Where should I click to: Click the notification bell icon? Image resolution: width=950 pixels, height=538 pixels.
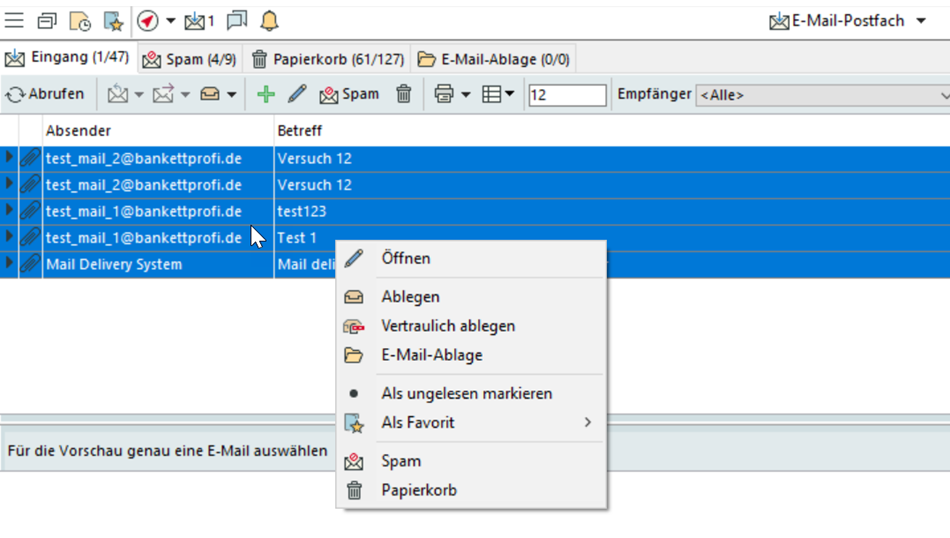coord(269,20)
